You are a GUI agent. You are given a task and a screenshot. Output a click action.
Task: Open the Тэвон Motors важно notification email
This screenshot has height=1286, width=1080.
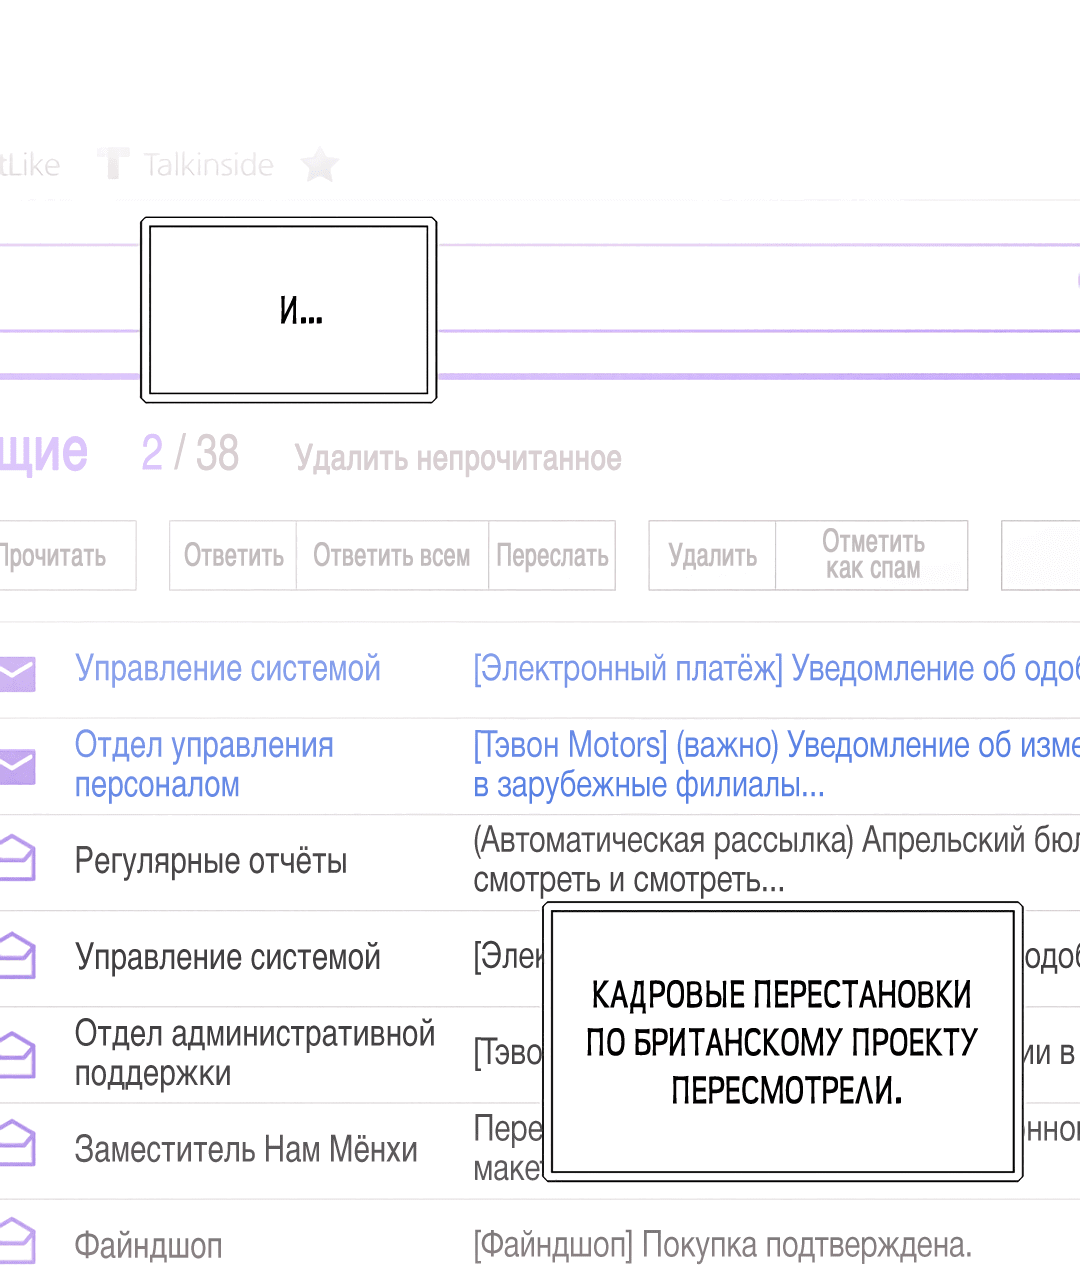[x=776, y=765]
